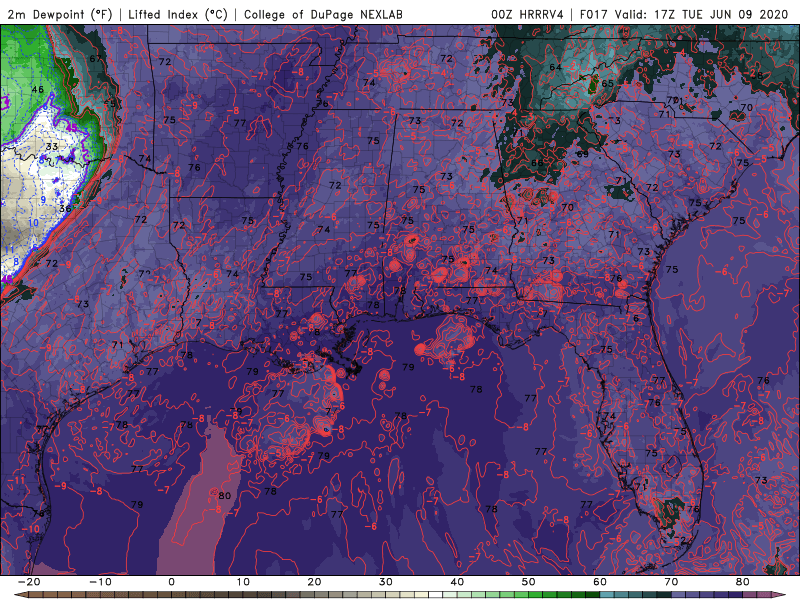This screenshot has width=800, height=600.
Task: Click the '-20' label on the color scale
Action: coord(29,582)
